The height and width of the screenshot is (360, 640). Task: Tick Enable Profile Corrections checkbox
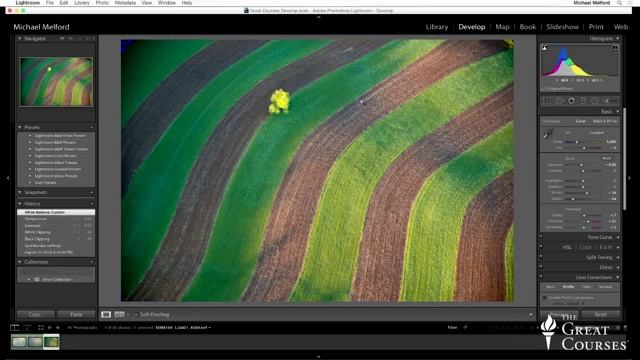click(544, 298)
